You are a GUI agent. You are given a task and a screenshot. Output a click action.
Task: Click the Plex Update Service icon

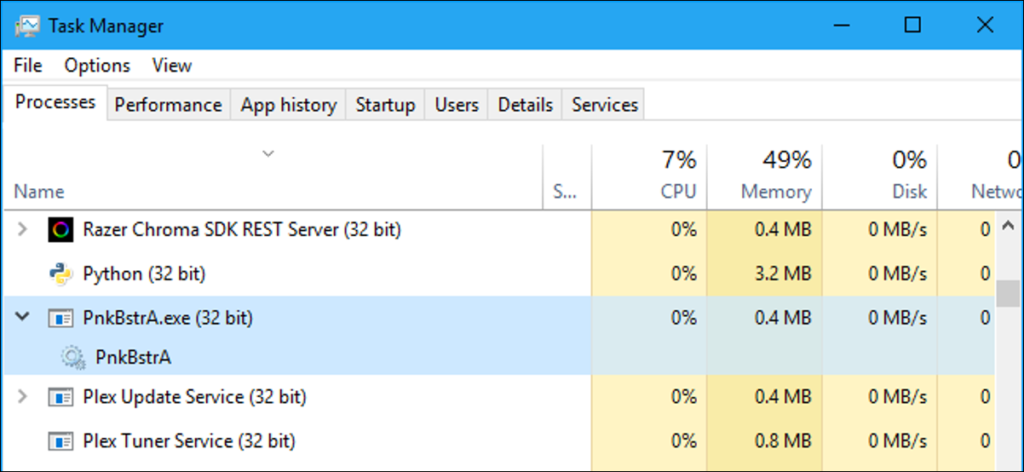click(x=60, y=397)
